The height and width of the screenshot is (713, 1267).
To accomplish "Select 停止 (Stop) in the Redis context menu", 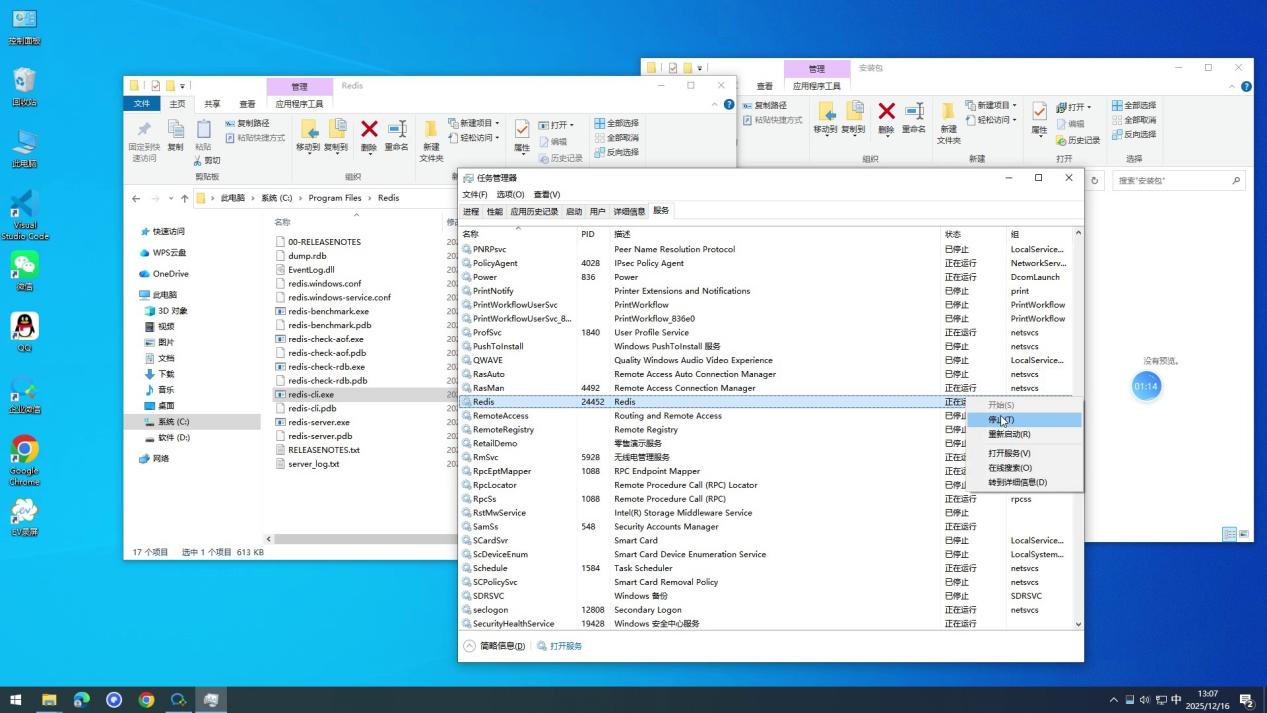I will click(x=1001, y=420).
